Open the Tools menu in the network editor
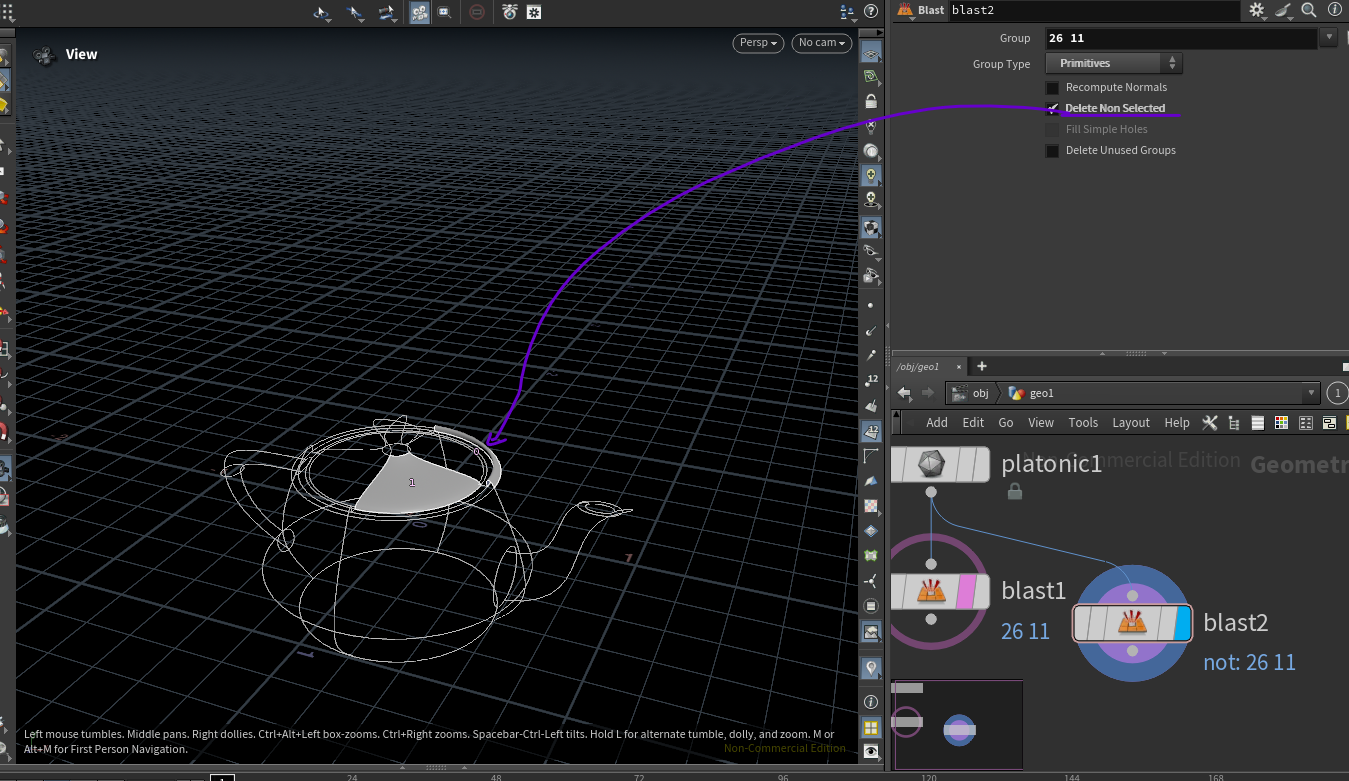The height and width of the screenshot is (781, 1349). [1083, 422]
